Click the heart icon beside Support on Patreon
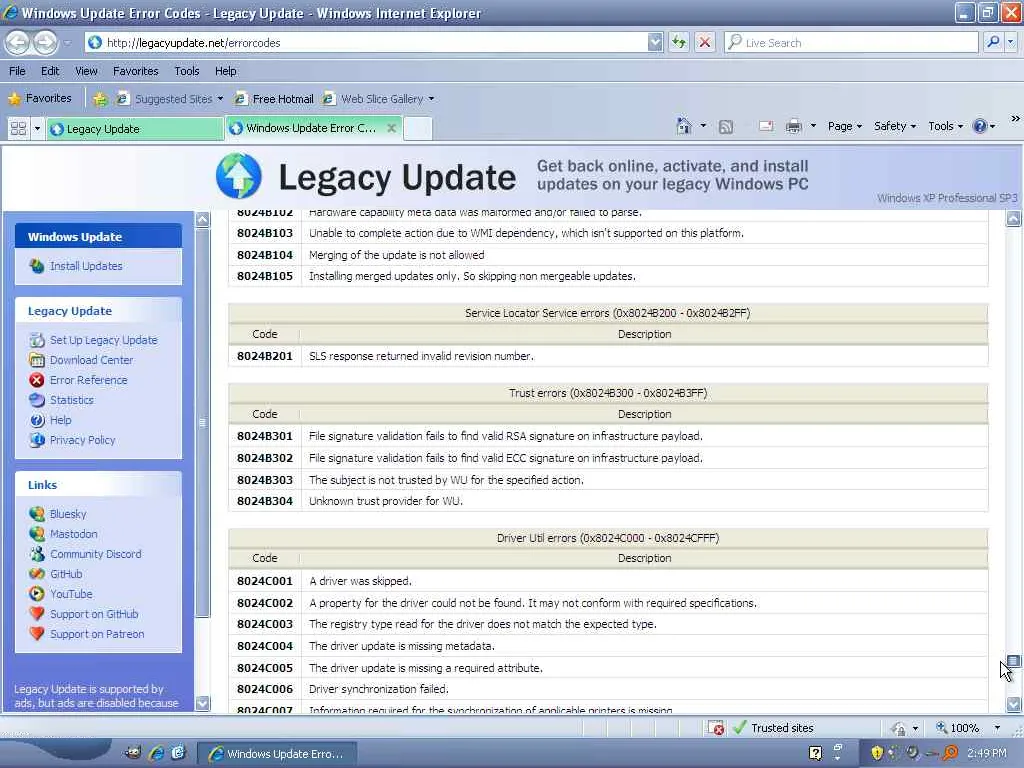This screenshot has width=1024, height=768. pyautogui.click(x=37, y=634)
